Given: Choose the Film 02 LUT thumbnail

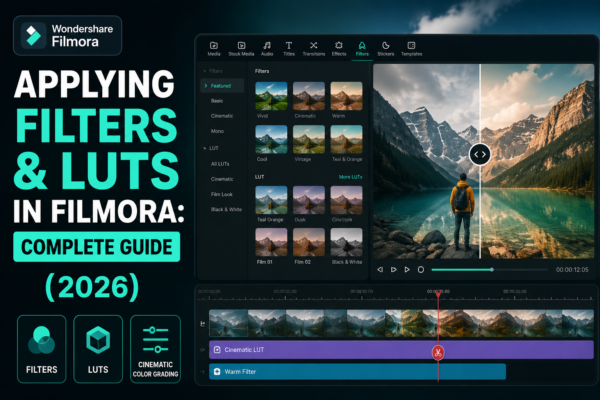Looking at the screenshot, I should click(309, 242).
